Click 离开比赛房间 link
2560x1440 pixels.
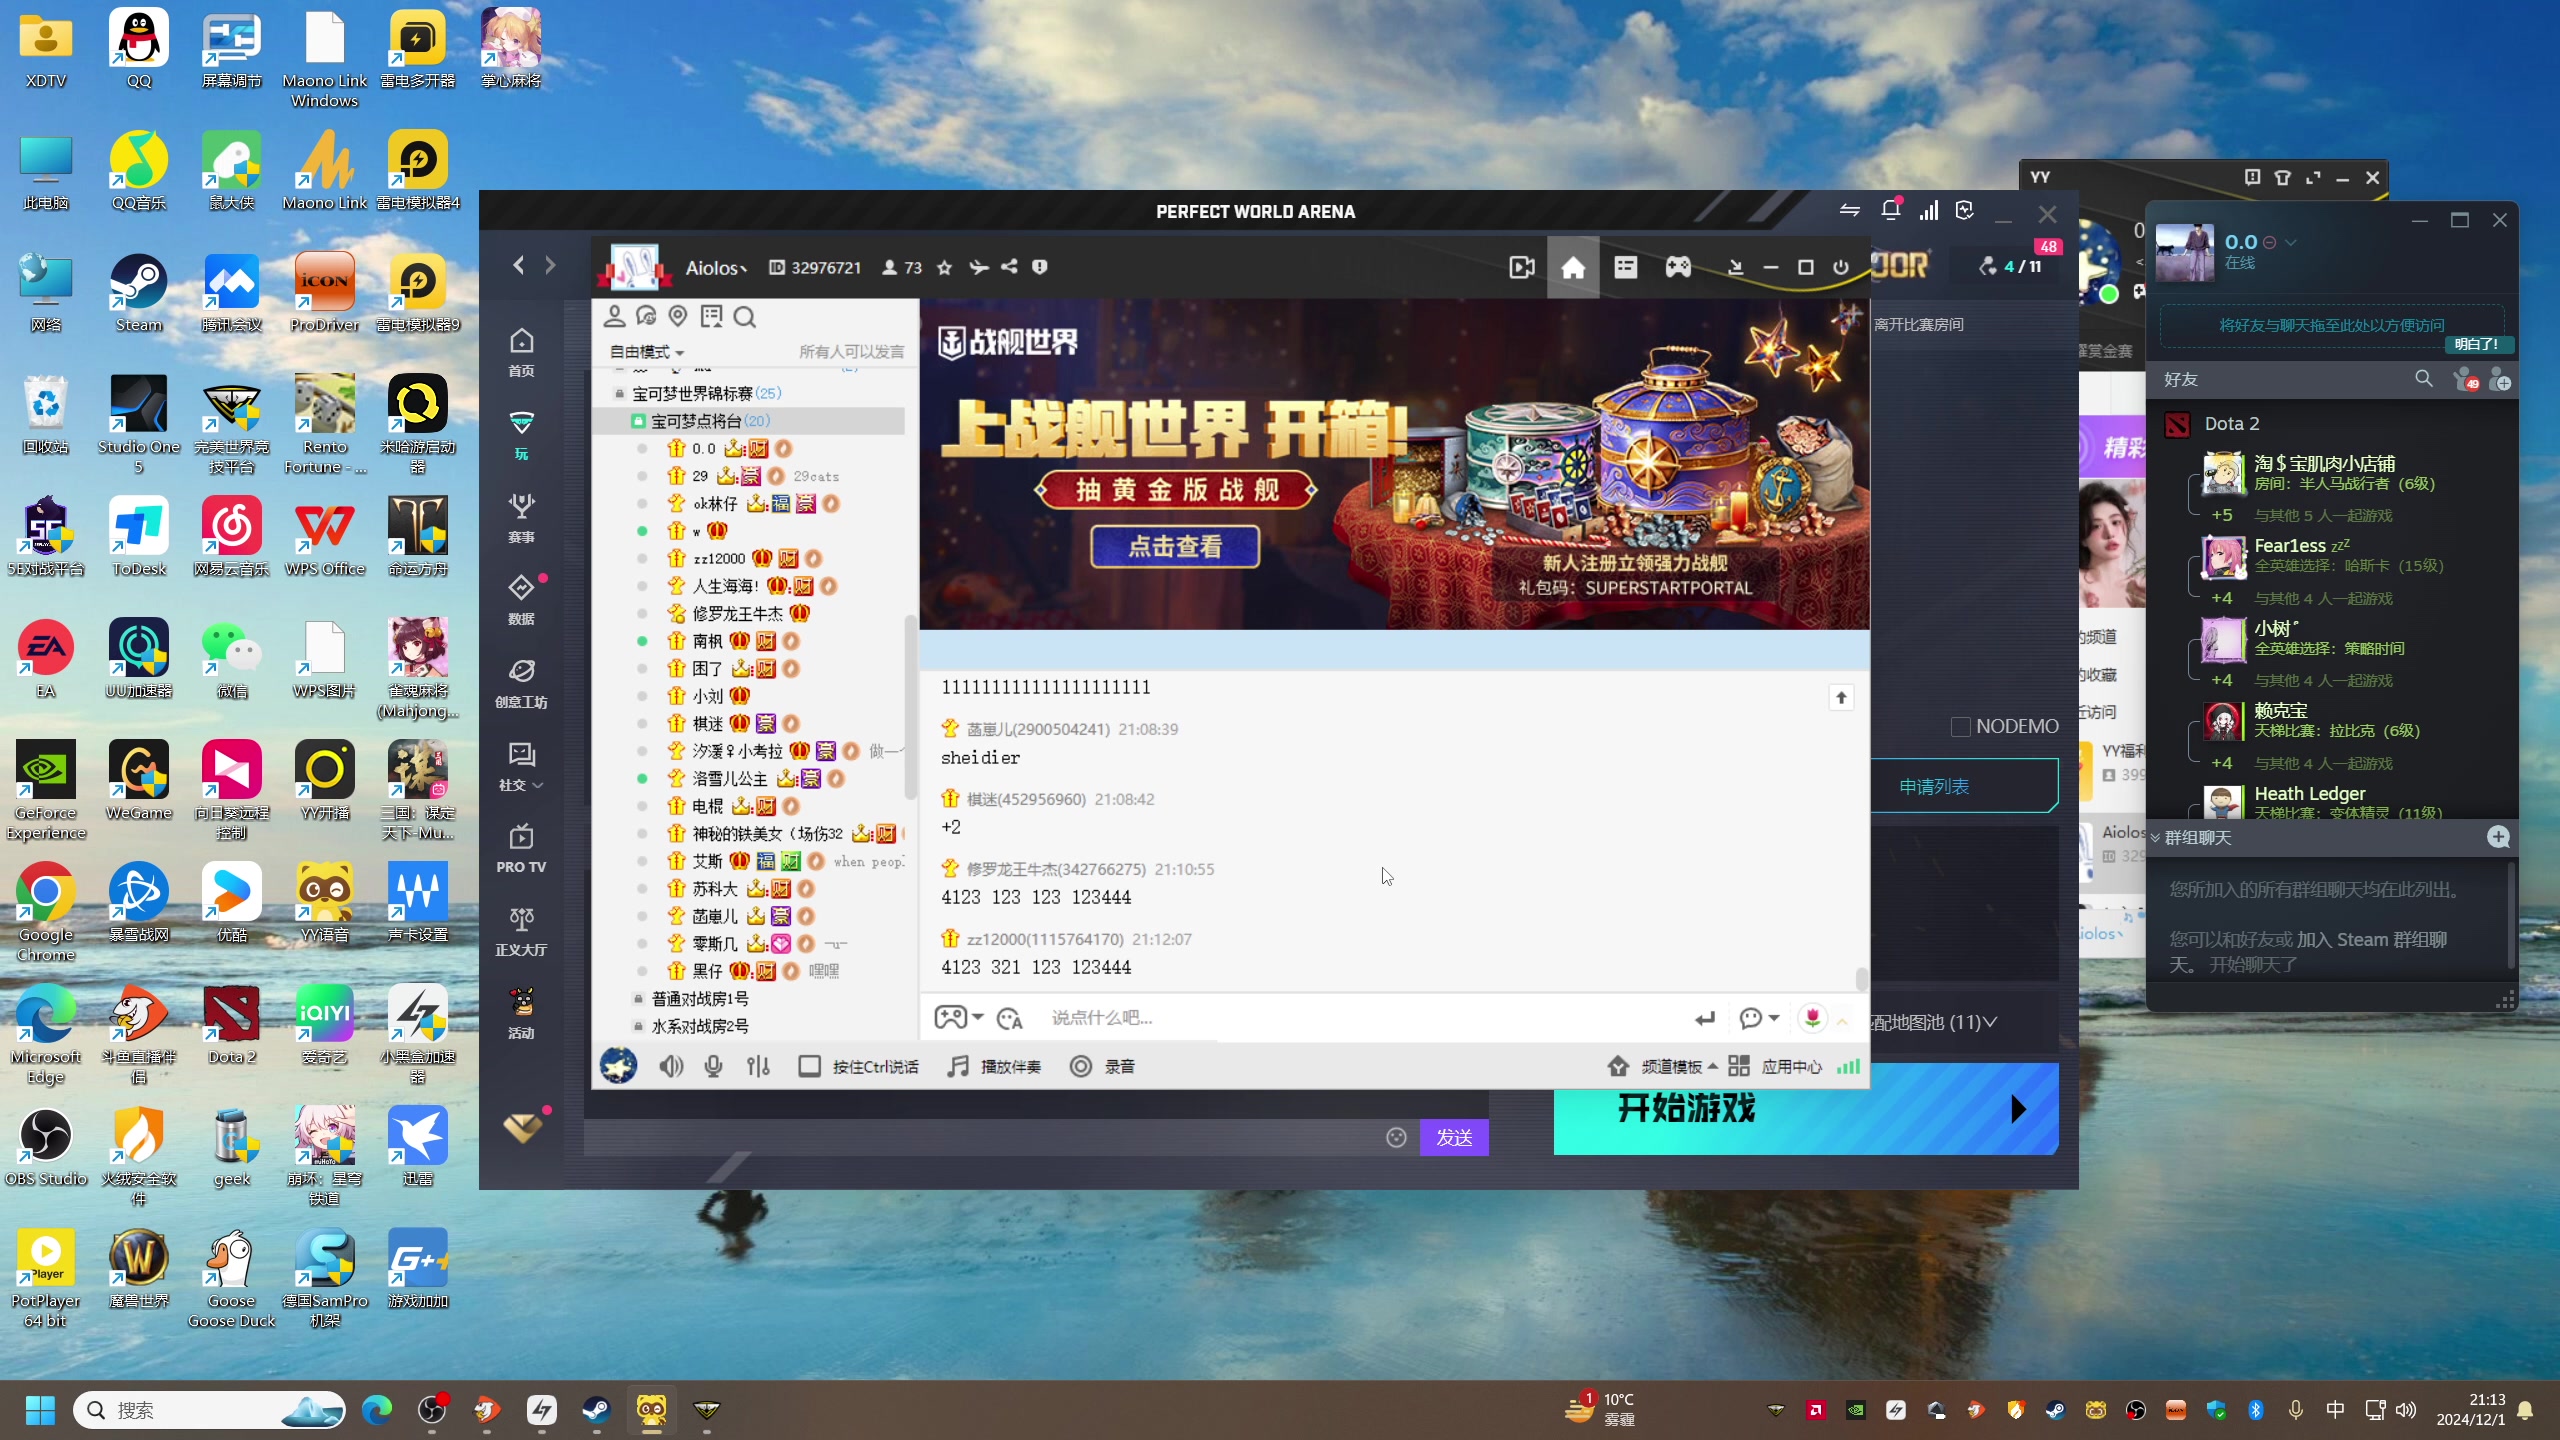[1918, 324]
